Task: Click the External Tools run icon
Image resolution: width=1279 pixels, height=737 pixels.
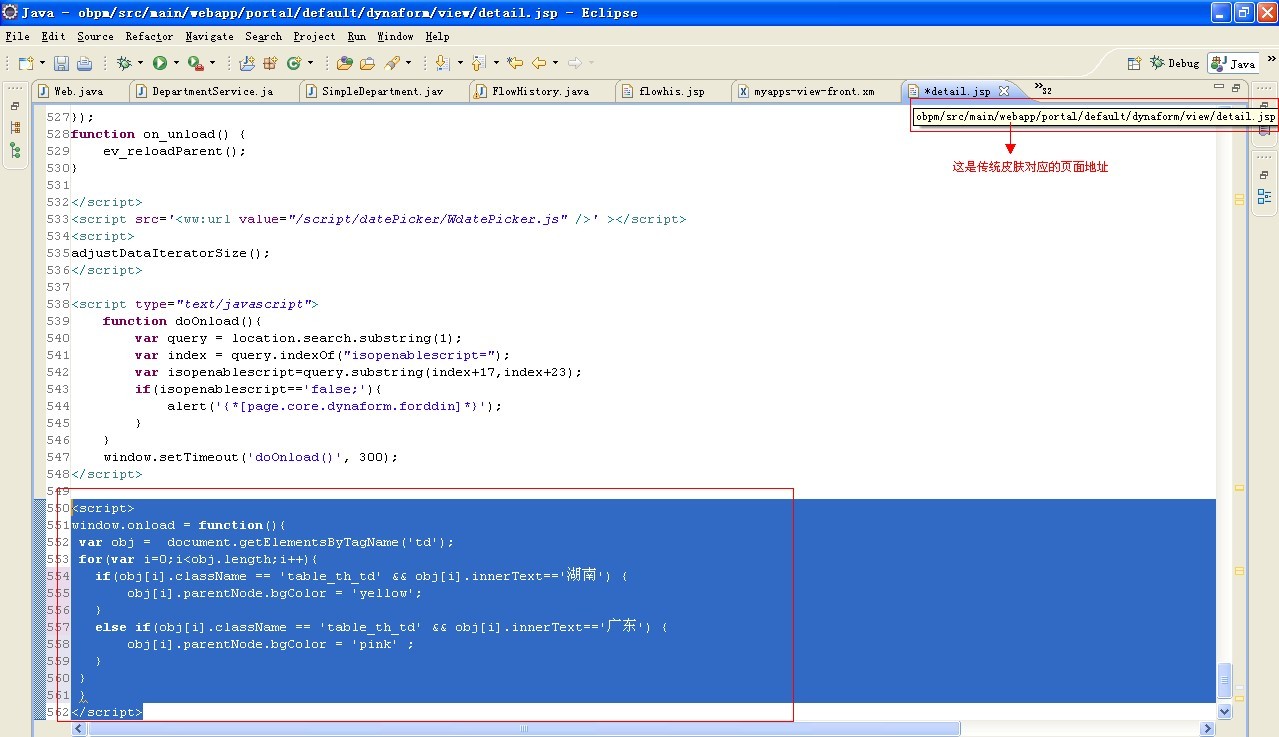Action: pyautogui.click(x=196, y=63)
